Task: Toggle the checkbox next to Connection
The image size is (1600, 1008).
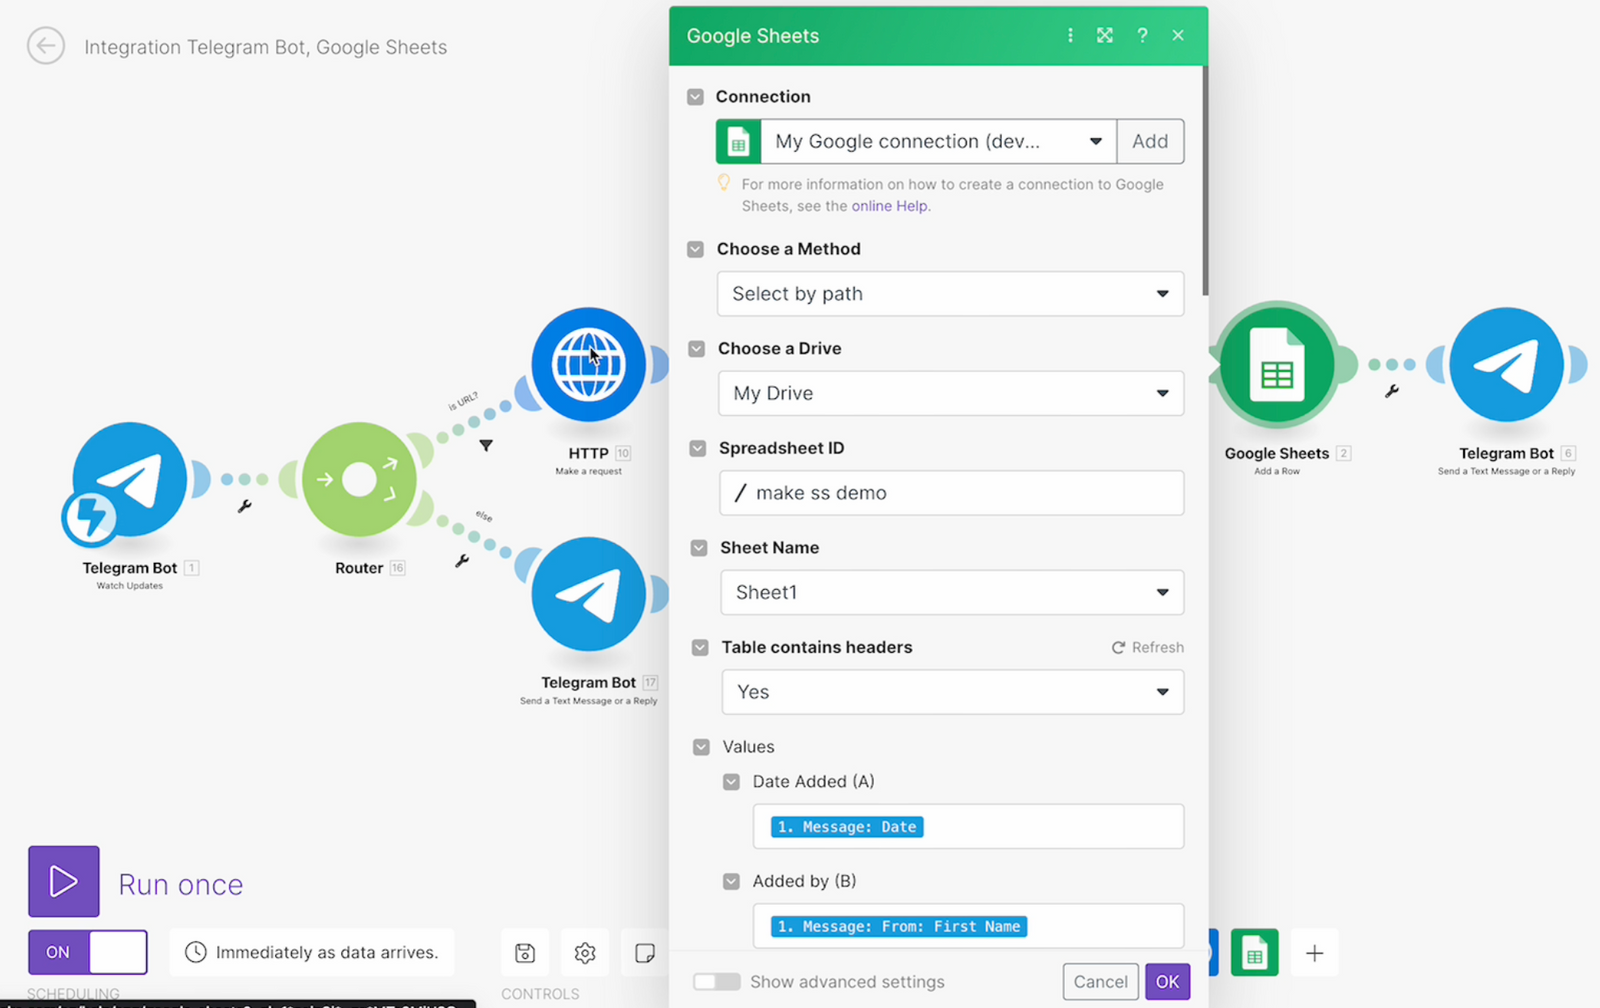Action: pyautogui.click(x=695, y=96)
